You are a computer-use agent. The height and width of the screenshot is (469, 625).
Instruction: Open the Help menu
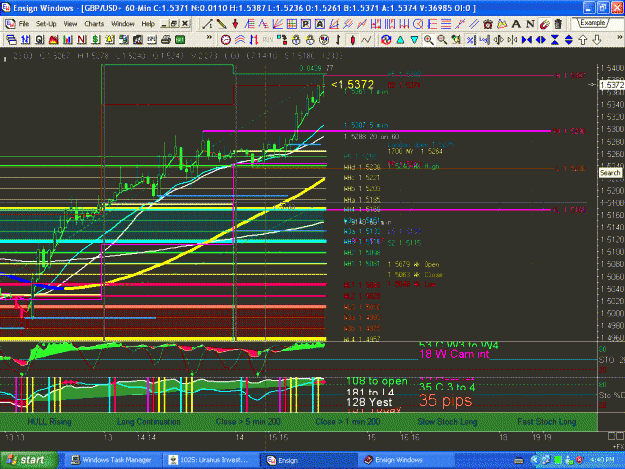tap(148, 24)
